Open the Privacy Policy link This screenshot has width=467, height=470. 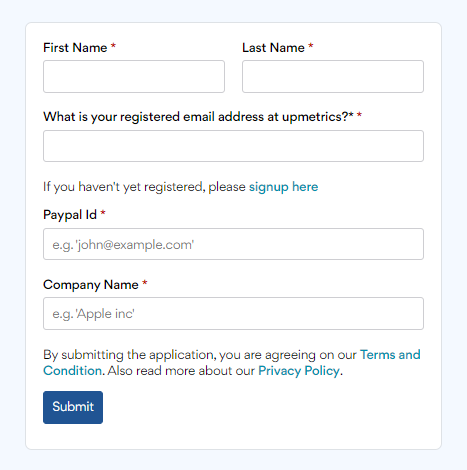(x=299, y=371)
